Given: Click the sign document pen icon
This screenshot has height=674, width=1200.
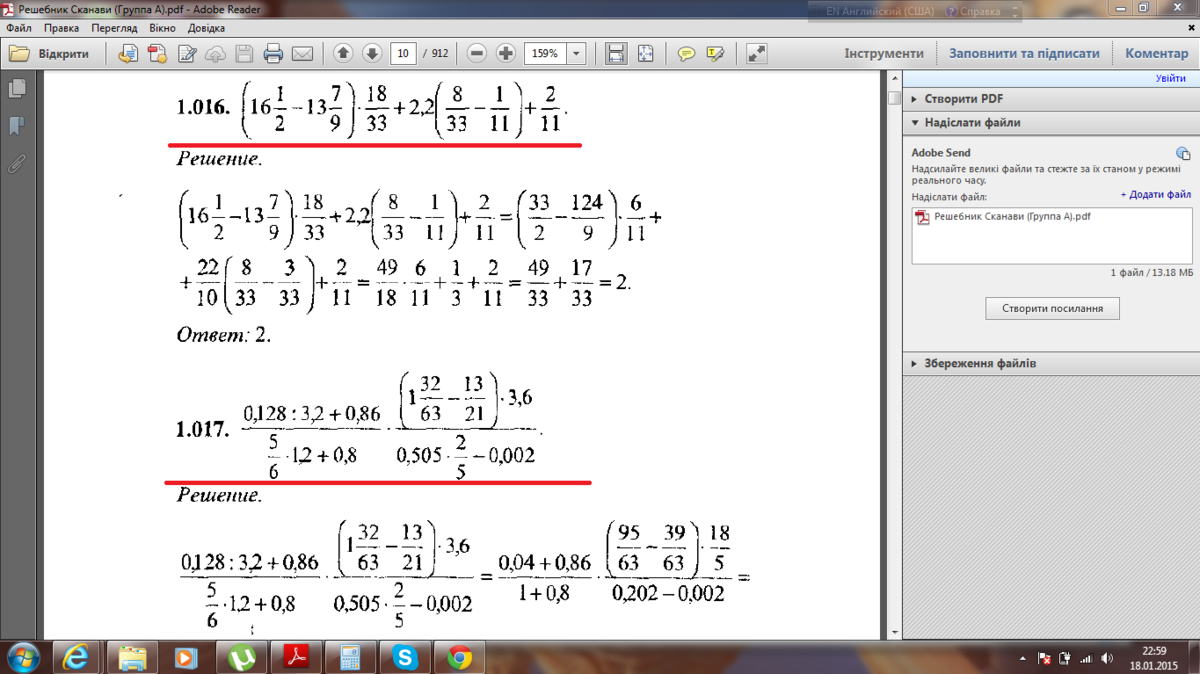Looking at the screenshot, I should pos(186,53).
